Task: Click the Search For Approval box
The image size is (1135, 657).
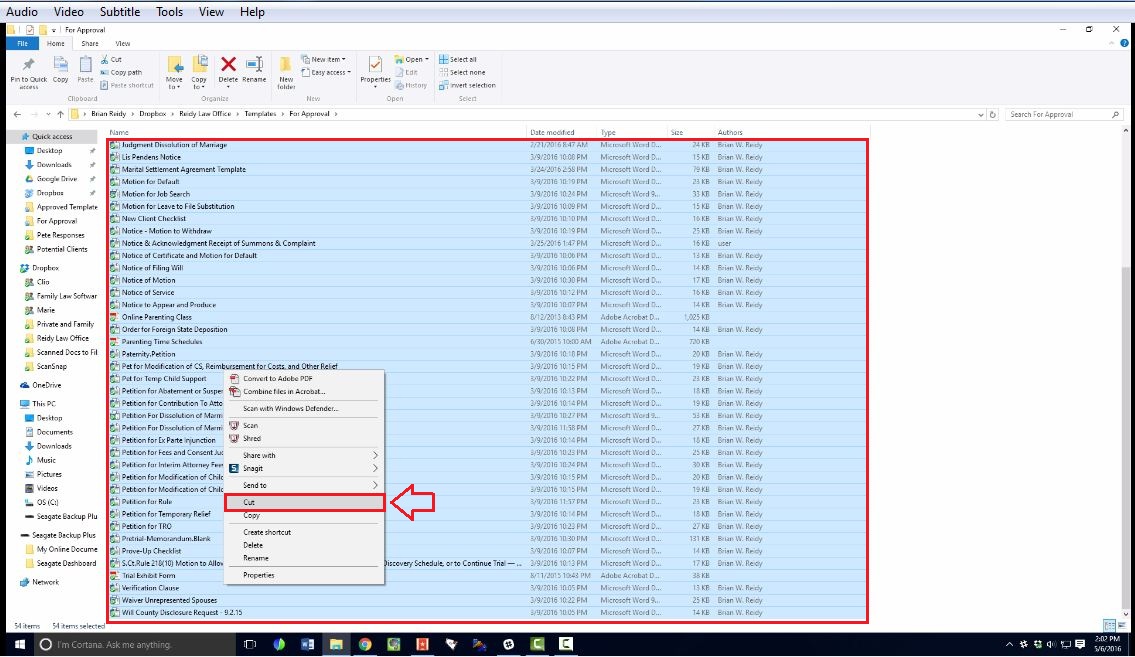Action: 1064,114
